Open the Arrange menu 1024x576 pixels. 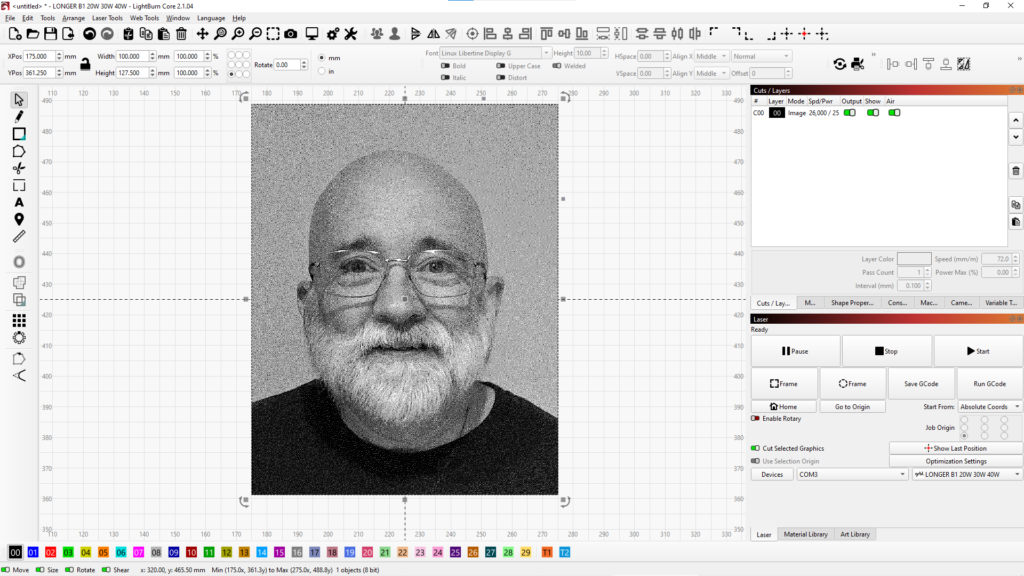(73, 18)
